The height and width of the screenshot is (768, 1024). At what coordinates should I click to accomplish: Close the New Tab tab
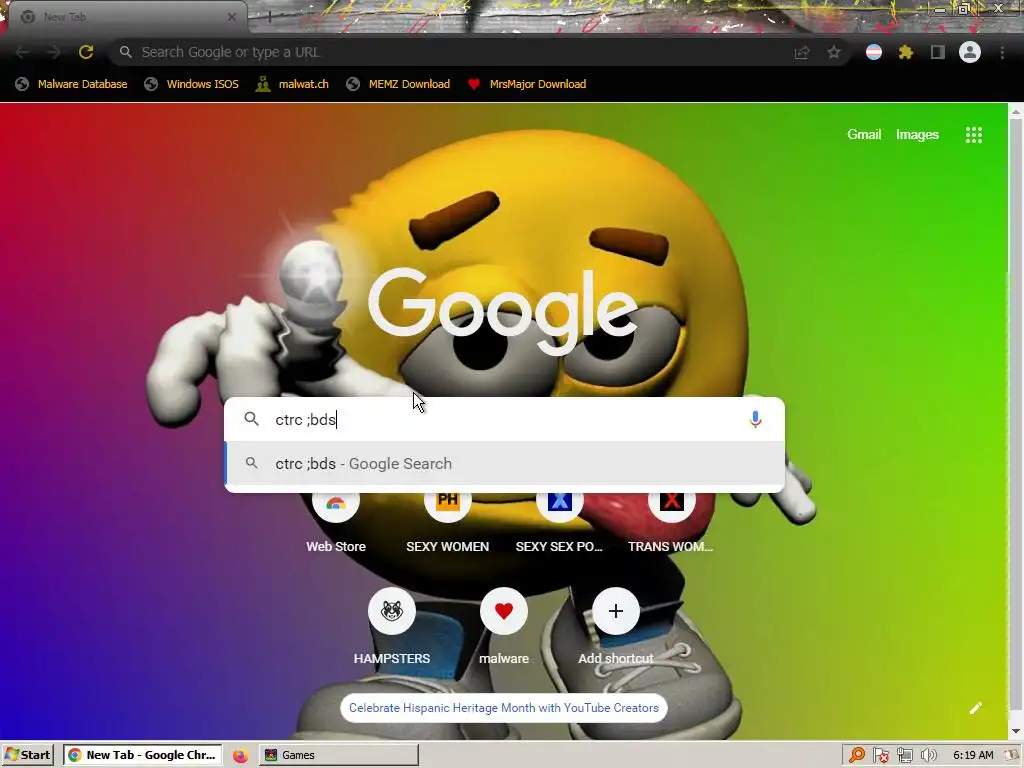[x=231, y=17]
